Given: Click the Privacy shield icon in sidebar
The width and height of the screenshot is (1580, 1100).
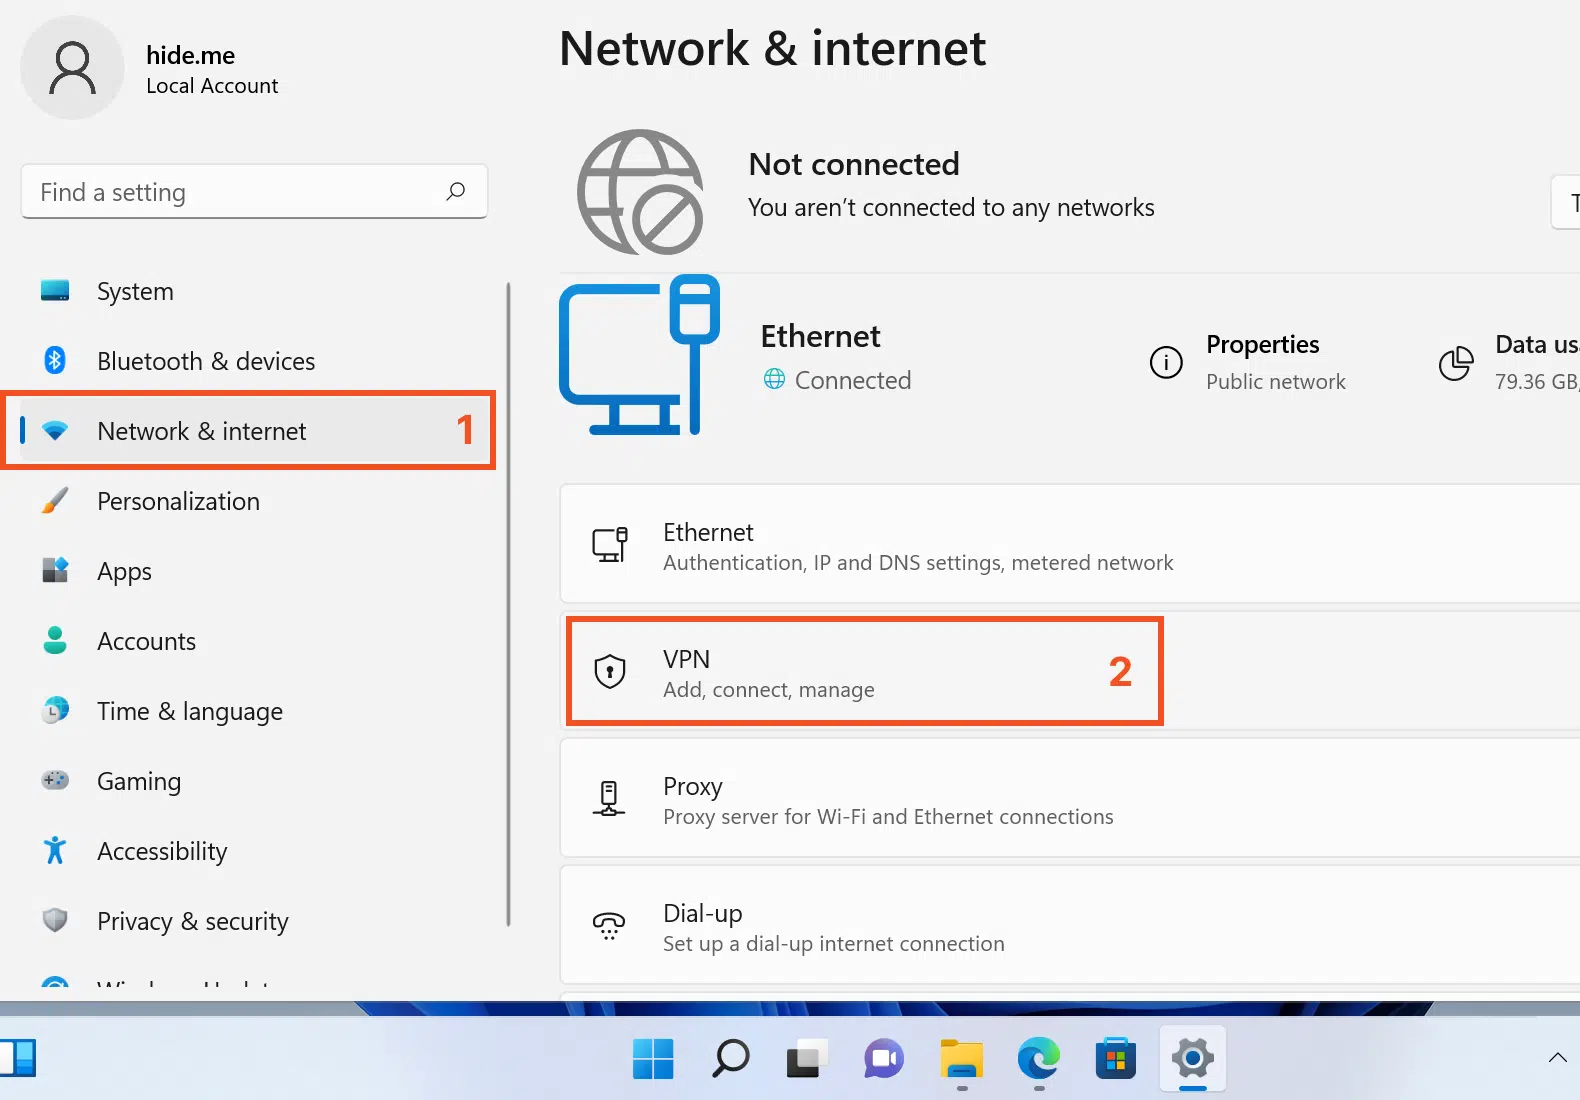Looking at the screenshot, I should click(x=55, y=920).
